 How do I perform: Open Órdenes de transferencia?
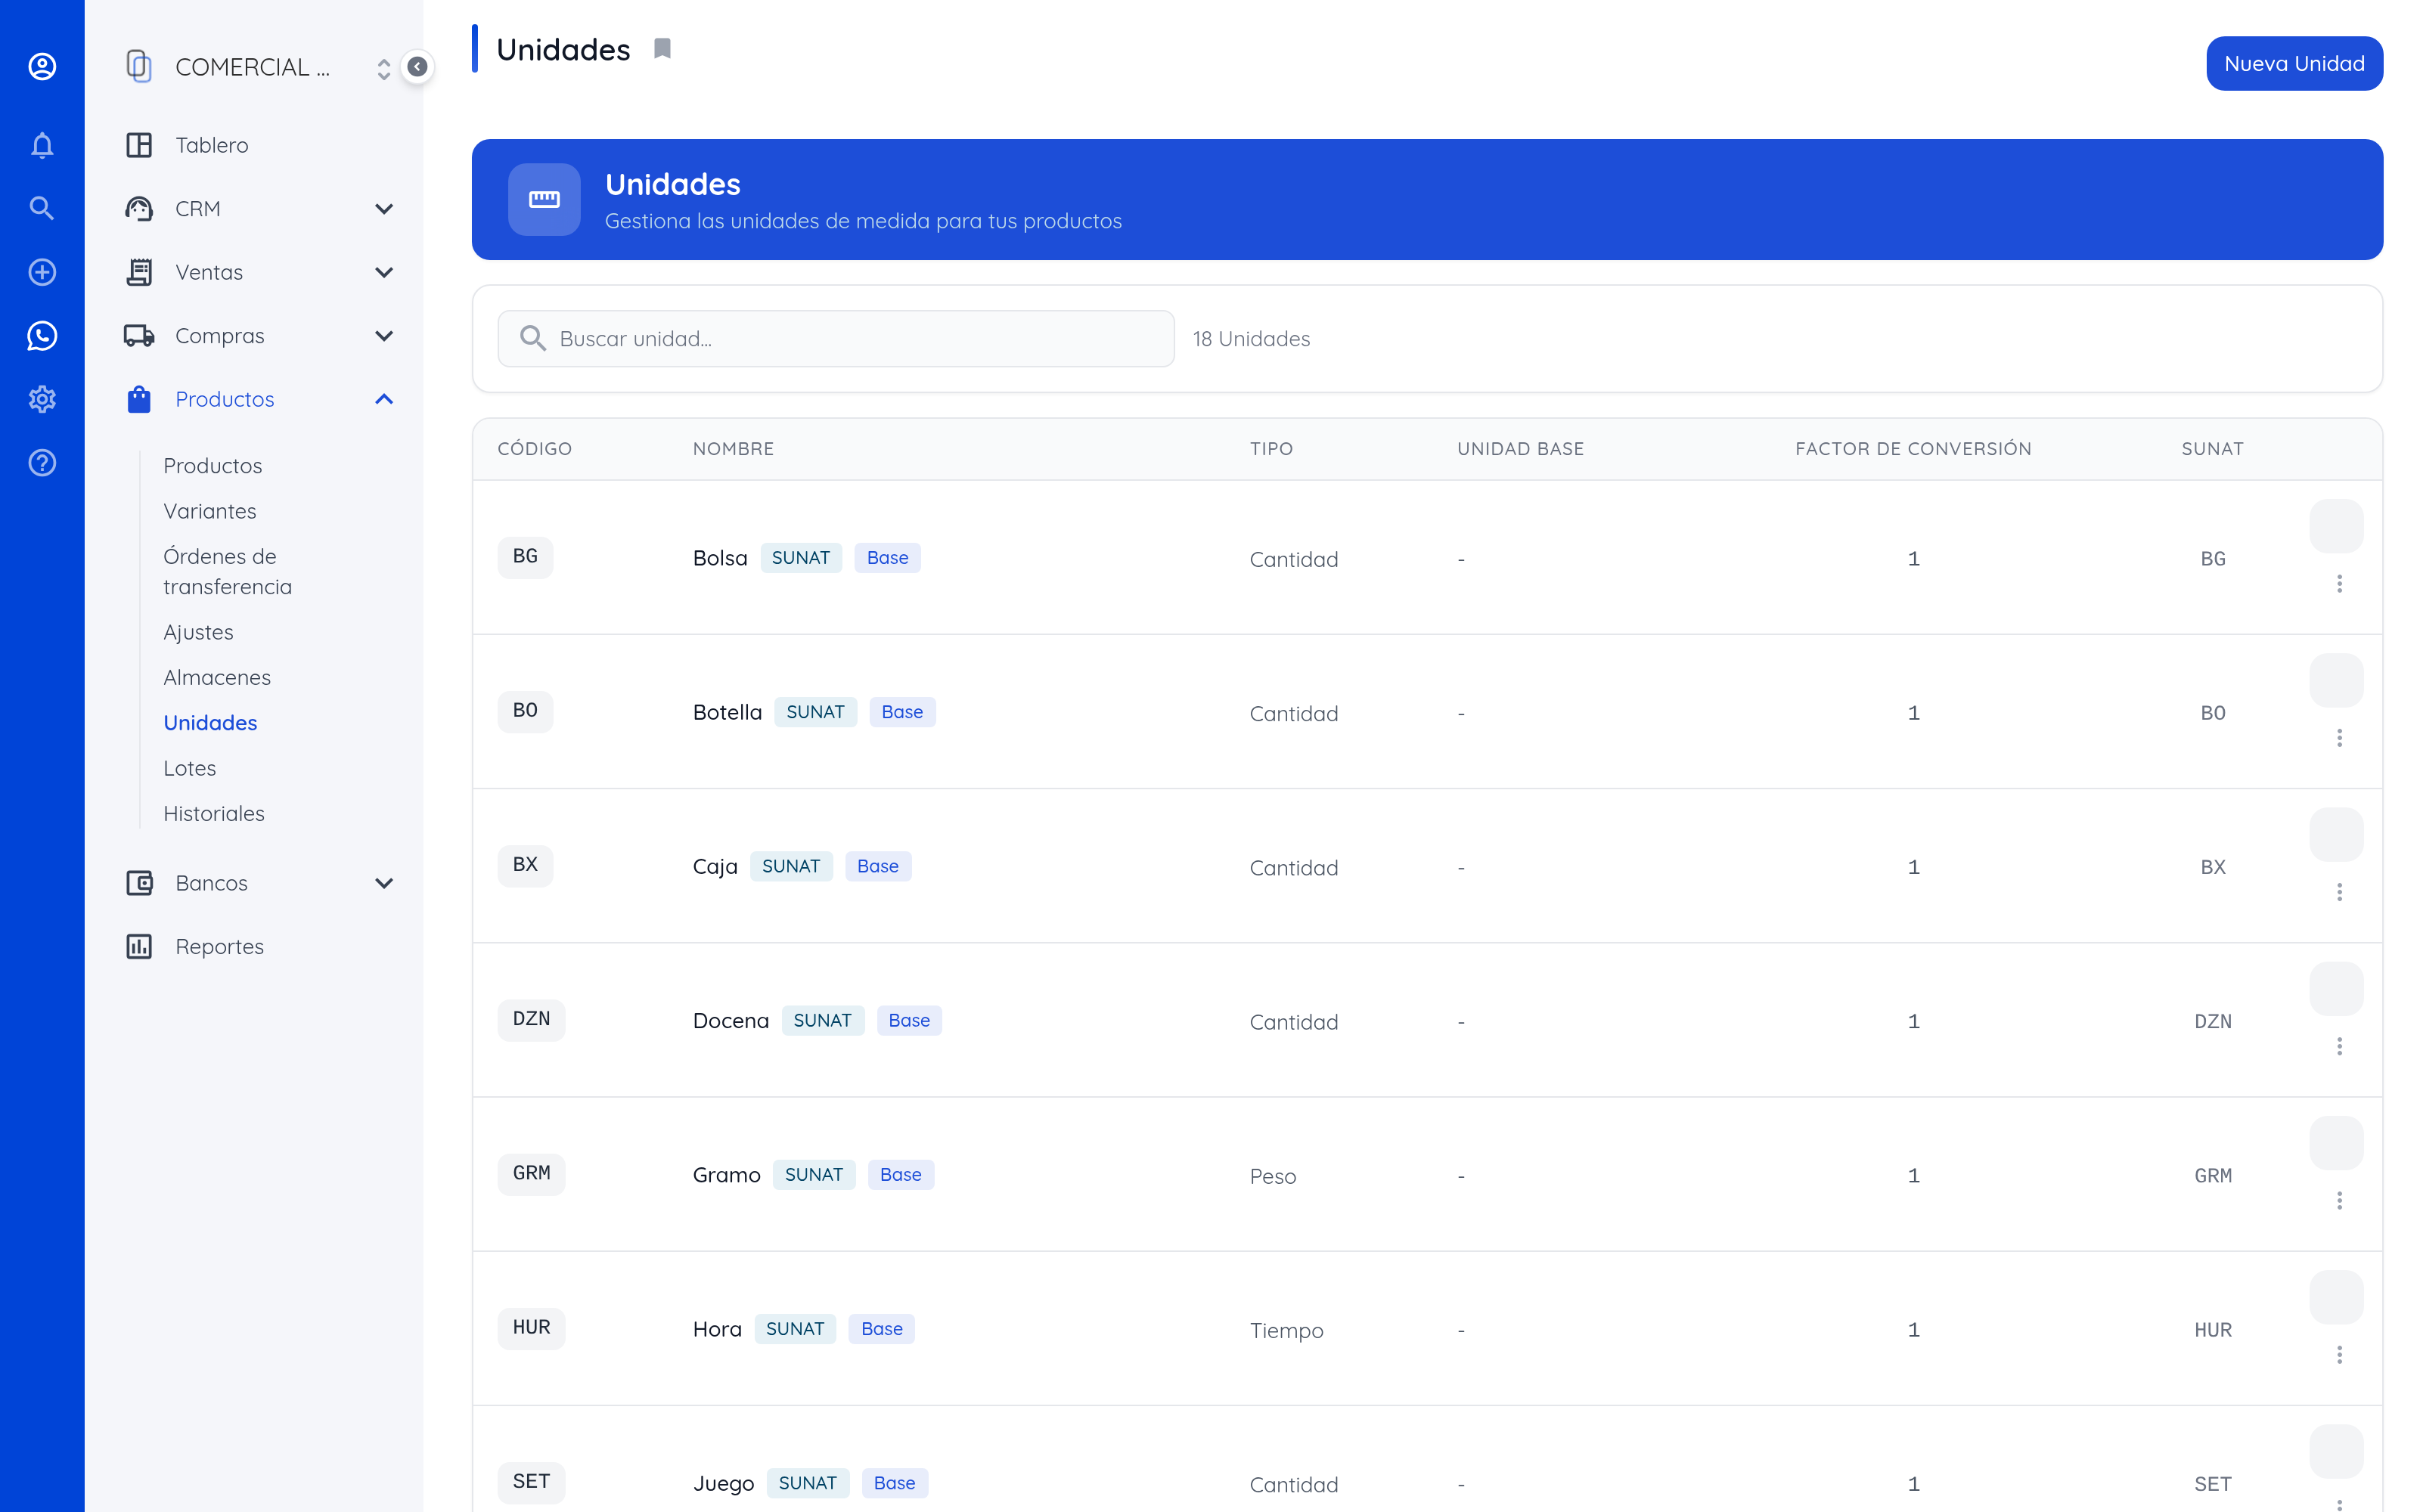[x=228, y=571]
